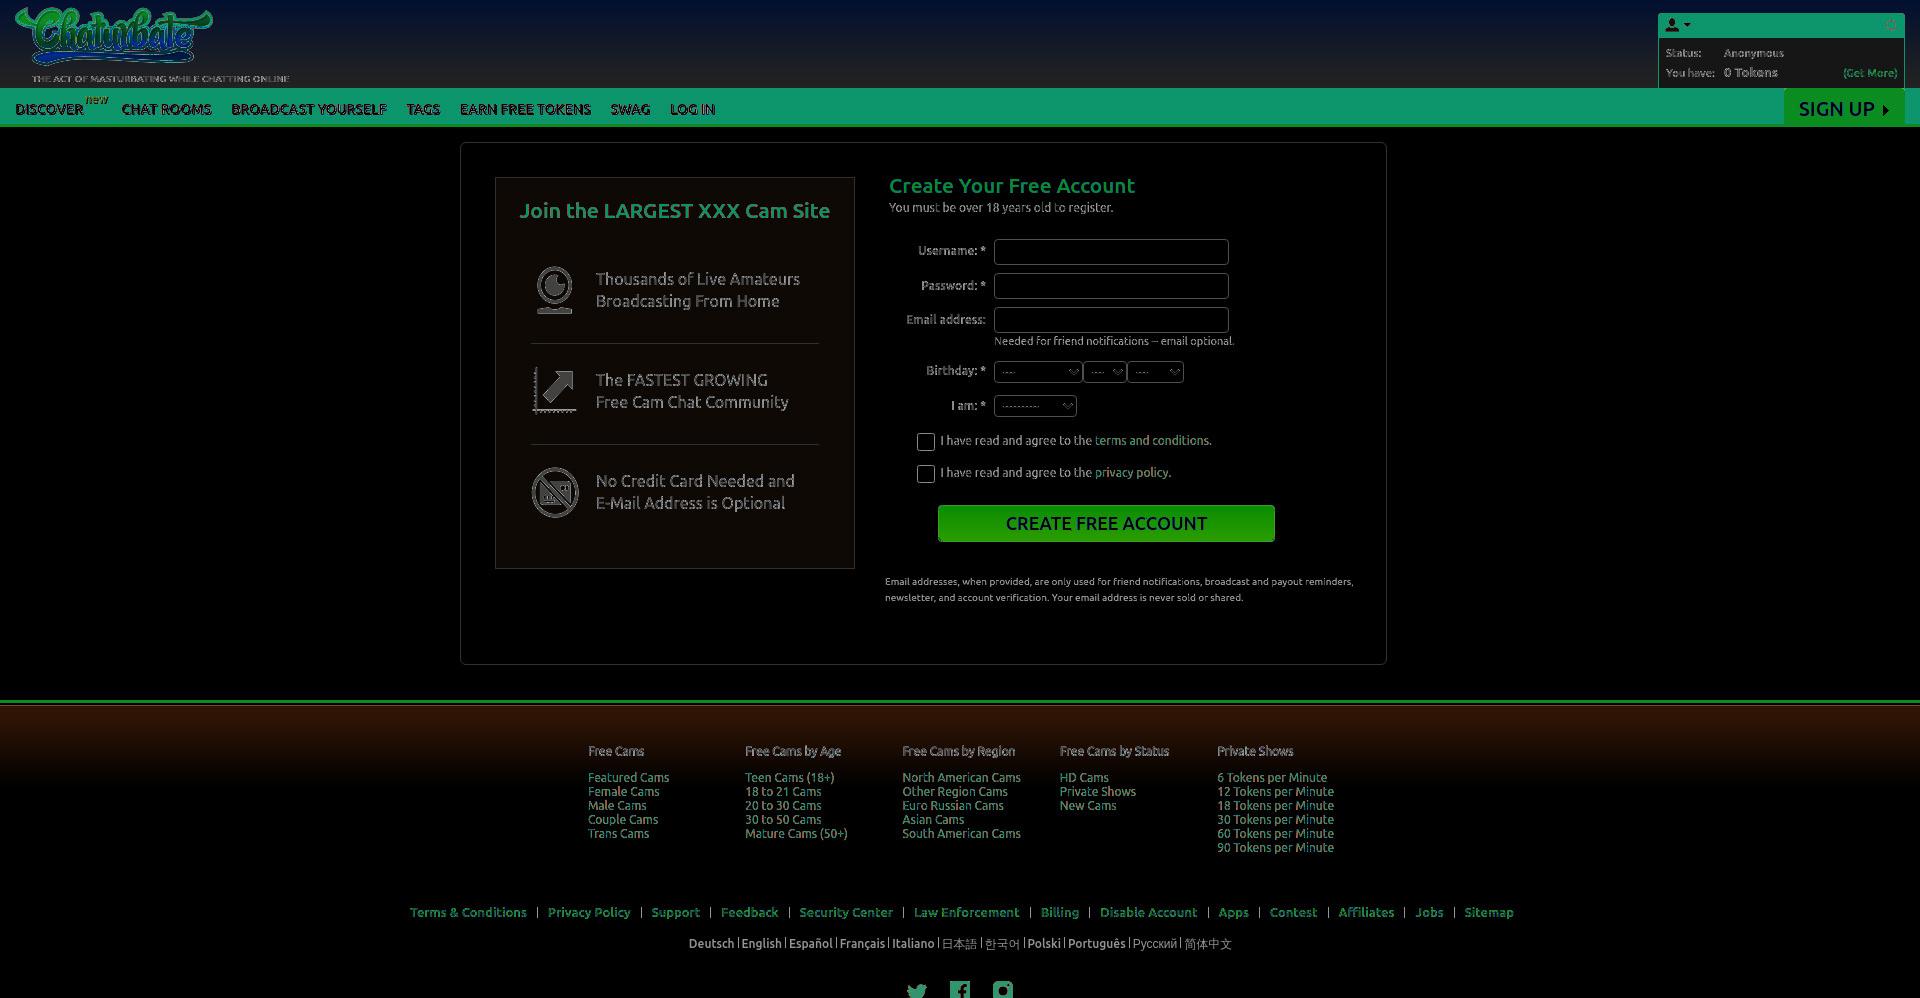Open the terms and conditions form link

pos(1151,441)
